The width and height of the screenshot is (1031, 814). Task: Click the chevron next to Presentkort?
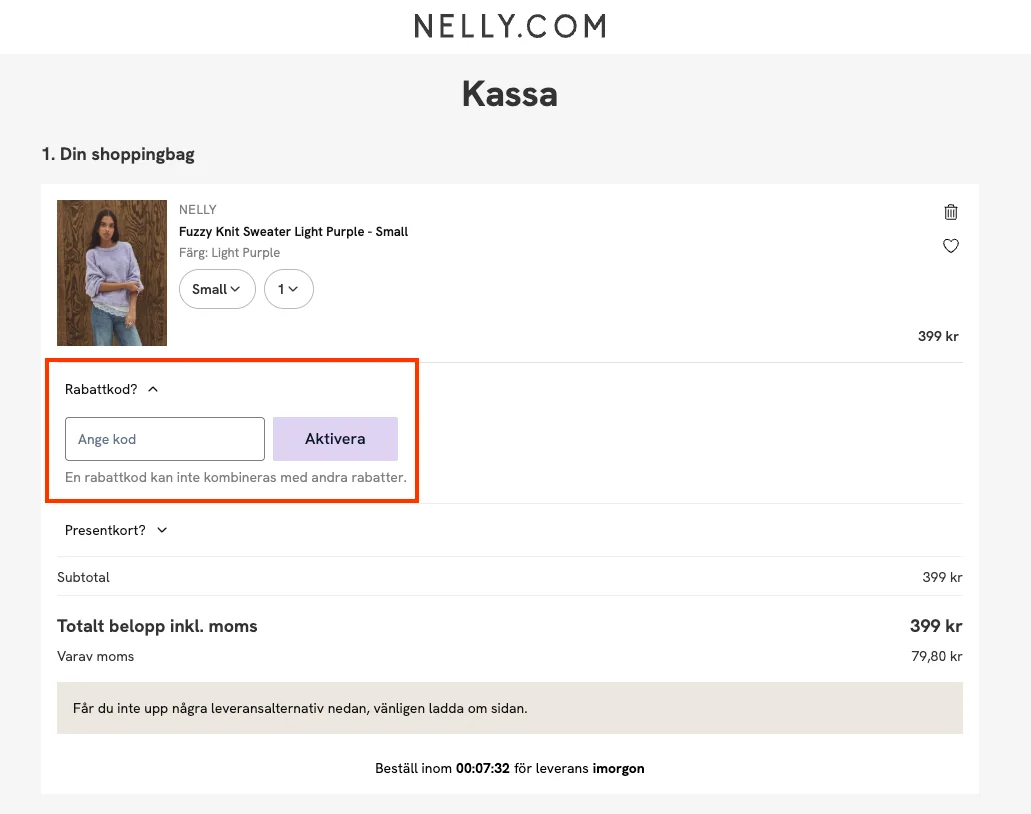(x=161, y=530)
